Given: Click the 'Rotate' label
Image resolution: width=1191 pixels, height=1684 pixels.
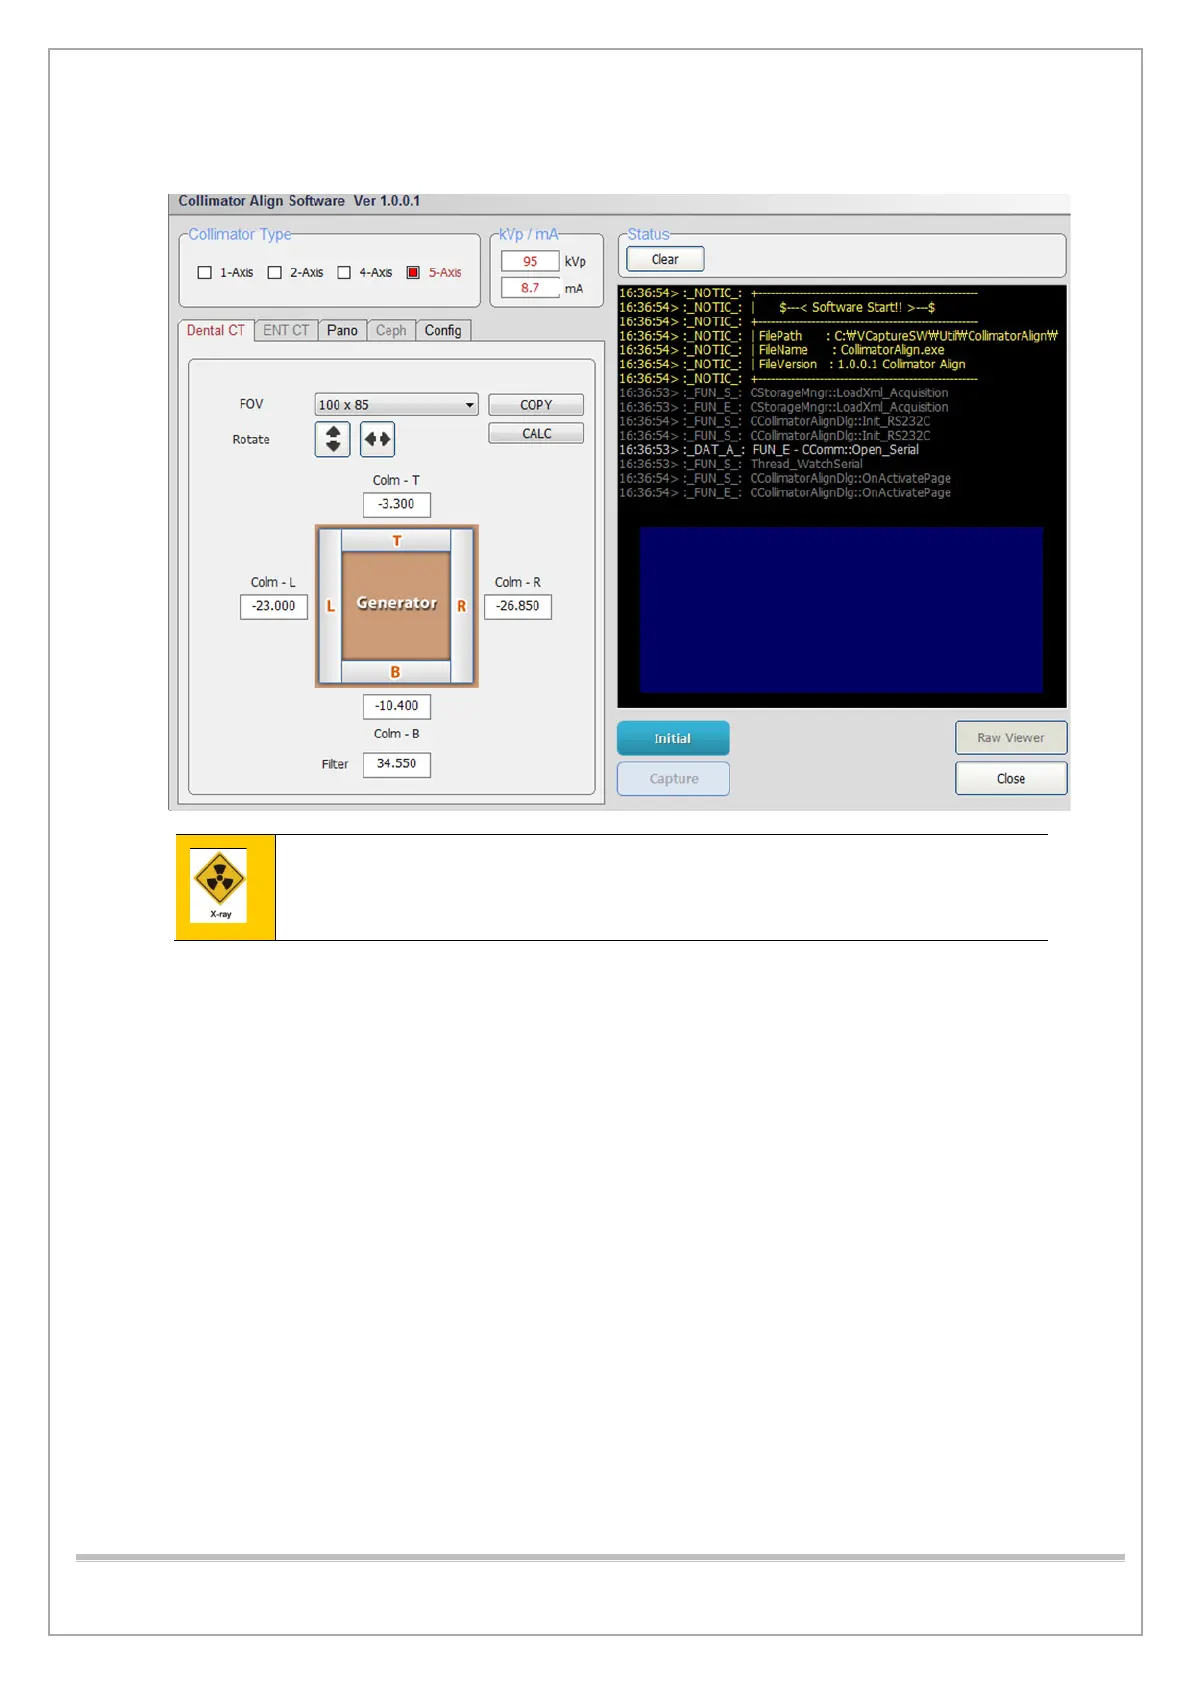Looking at the screenshot, I should click(251, 439).
